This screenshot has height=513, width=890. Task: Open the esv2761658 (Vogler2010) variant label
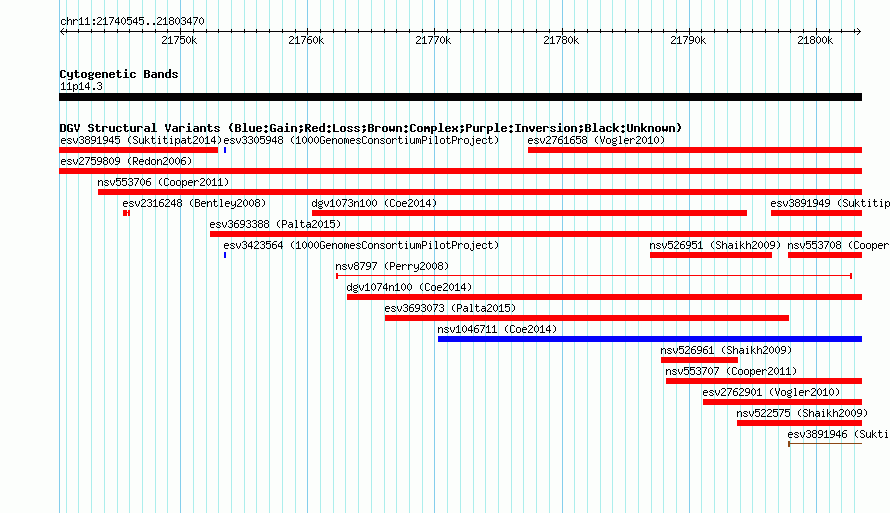pyautogui.click(x=596, y=140)
